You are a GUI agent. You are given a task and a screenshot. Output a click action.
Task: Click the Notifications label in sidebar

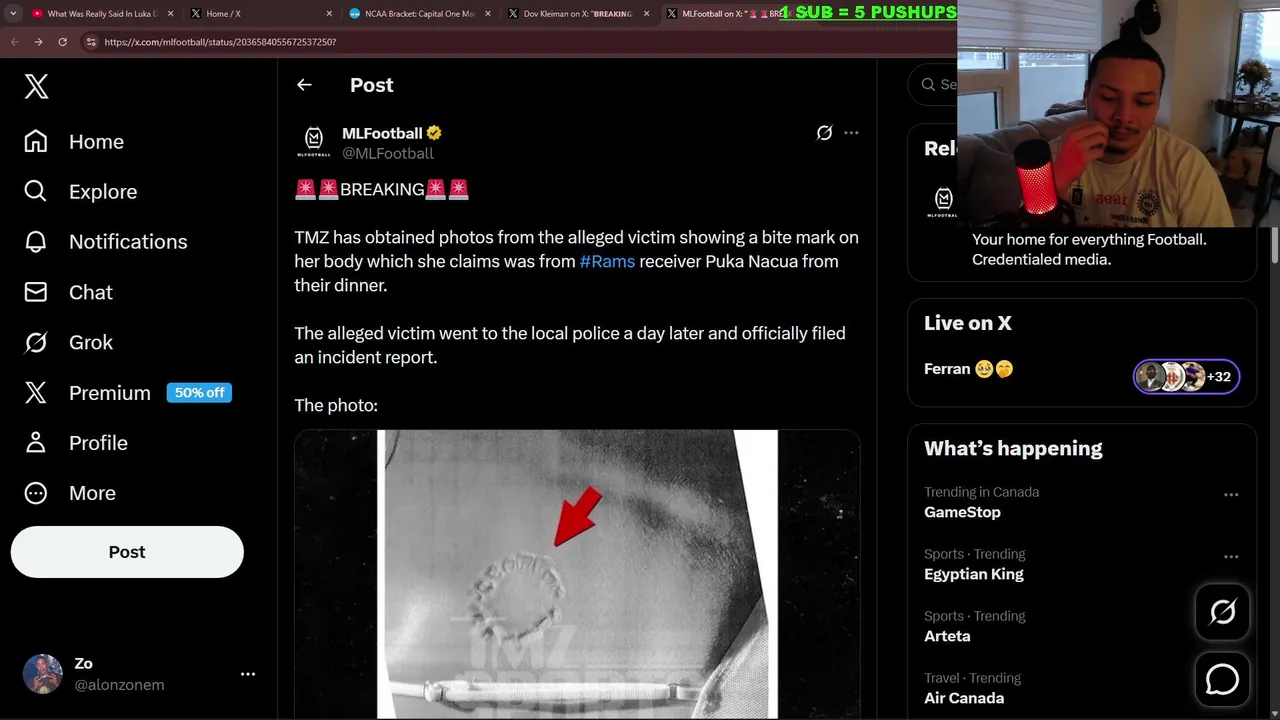[x=128, y=242]
